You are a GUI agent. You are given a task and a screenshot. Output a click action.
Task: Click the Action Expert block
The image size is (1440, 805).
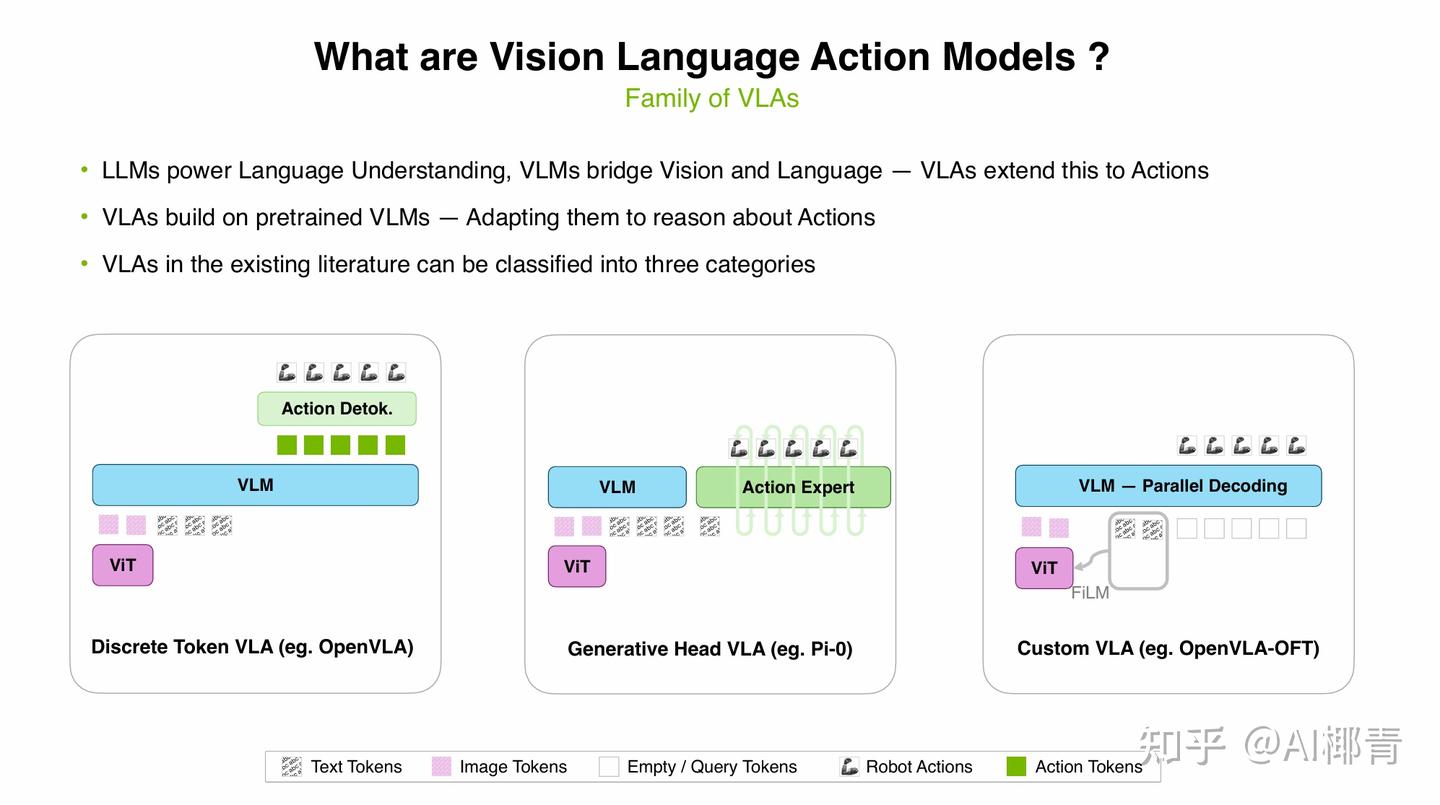point(793,487)
